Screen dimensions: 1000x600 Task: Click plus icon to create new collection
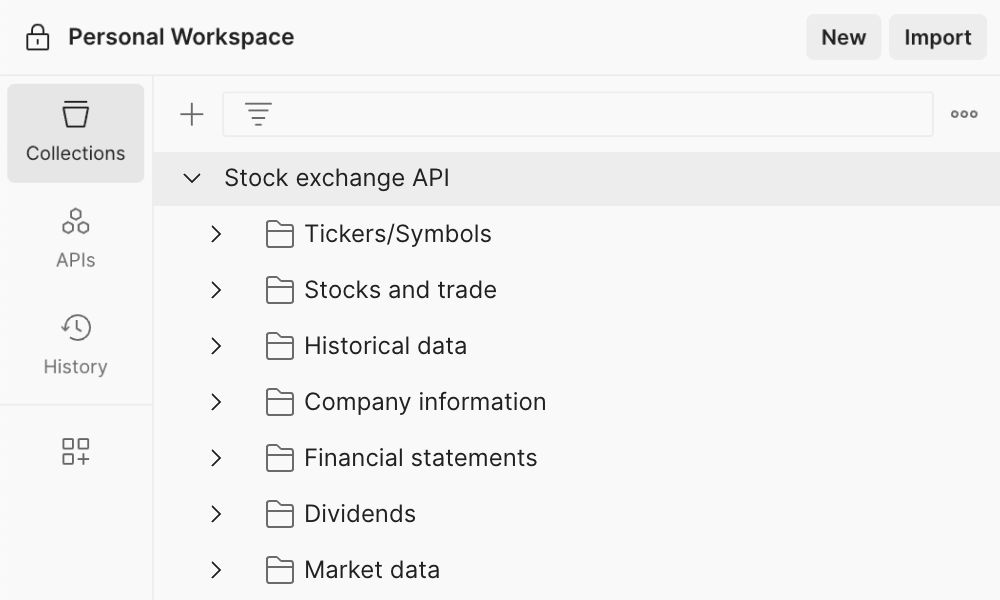[x=191, y=115]
